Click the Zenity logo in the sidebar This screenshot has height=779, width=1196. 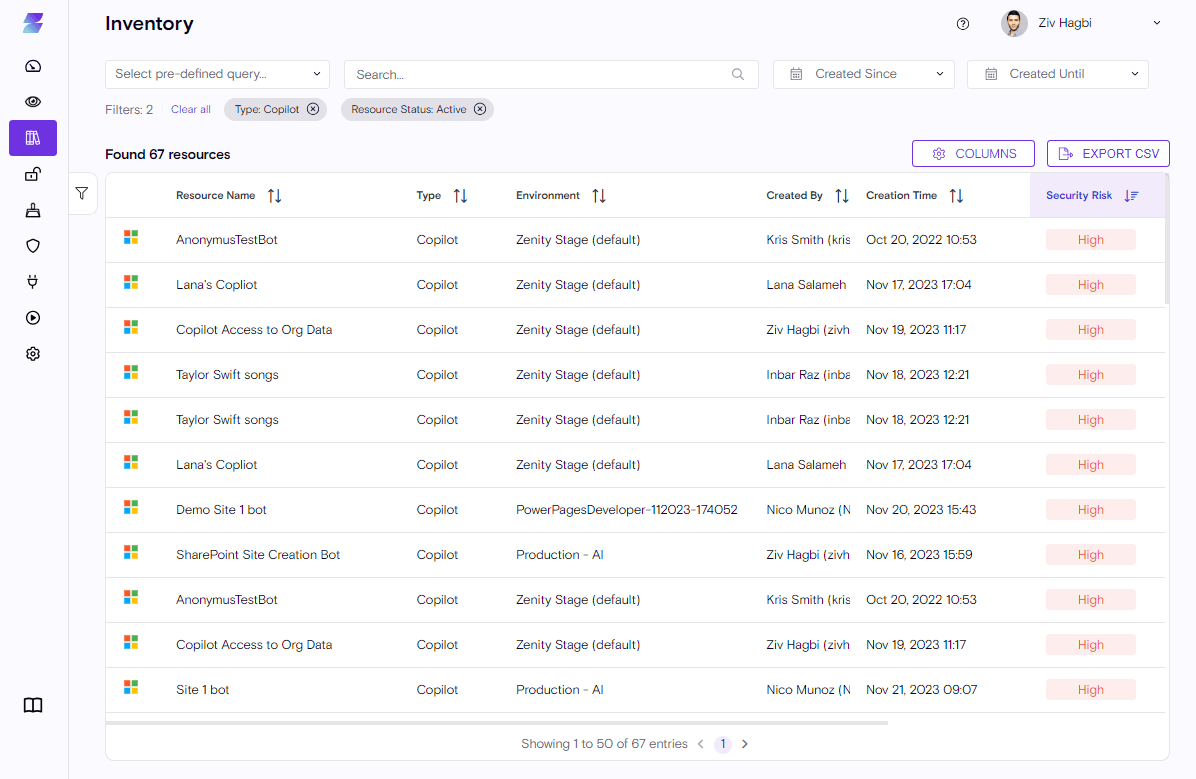pos(33,23)
